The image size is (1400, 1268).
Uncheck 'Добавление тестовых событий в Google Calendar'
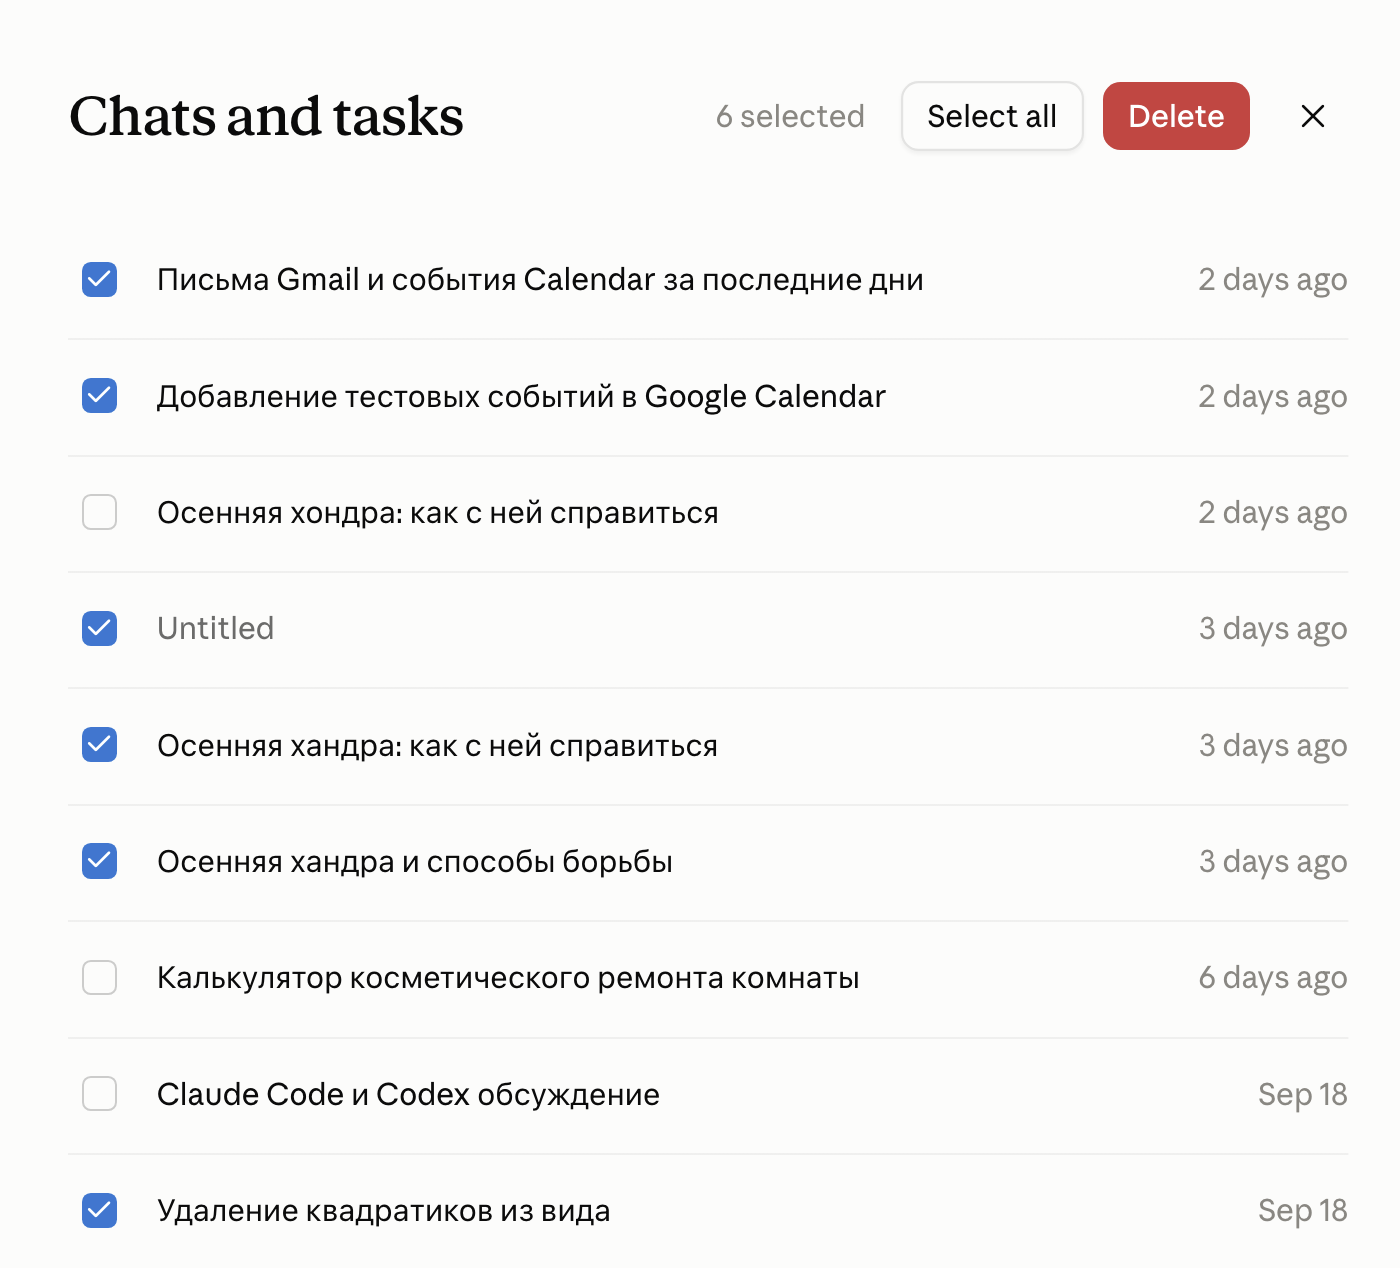click(x=99, y=396)
